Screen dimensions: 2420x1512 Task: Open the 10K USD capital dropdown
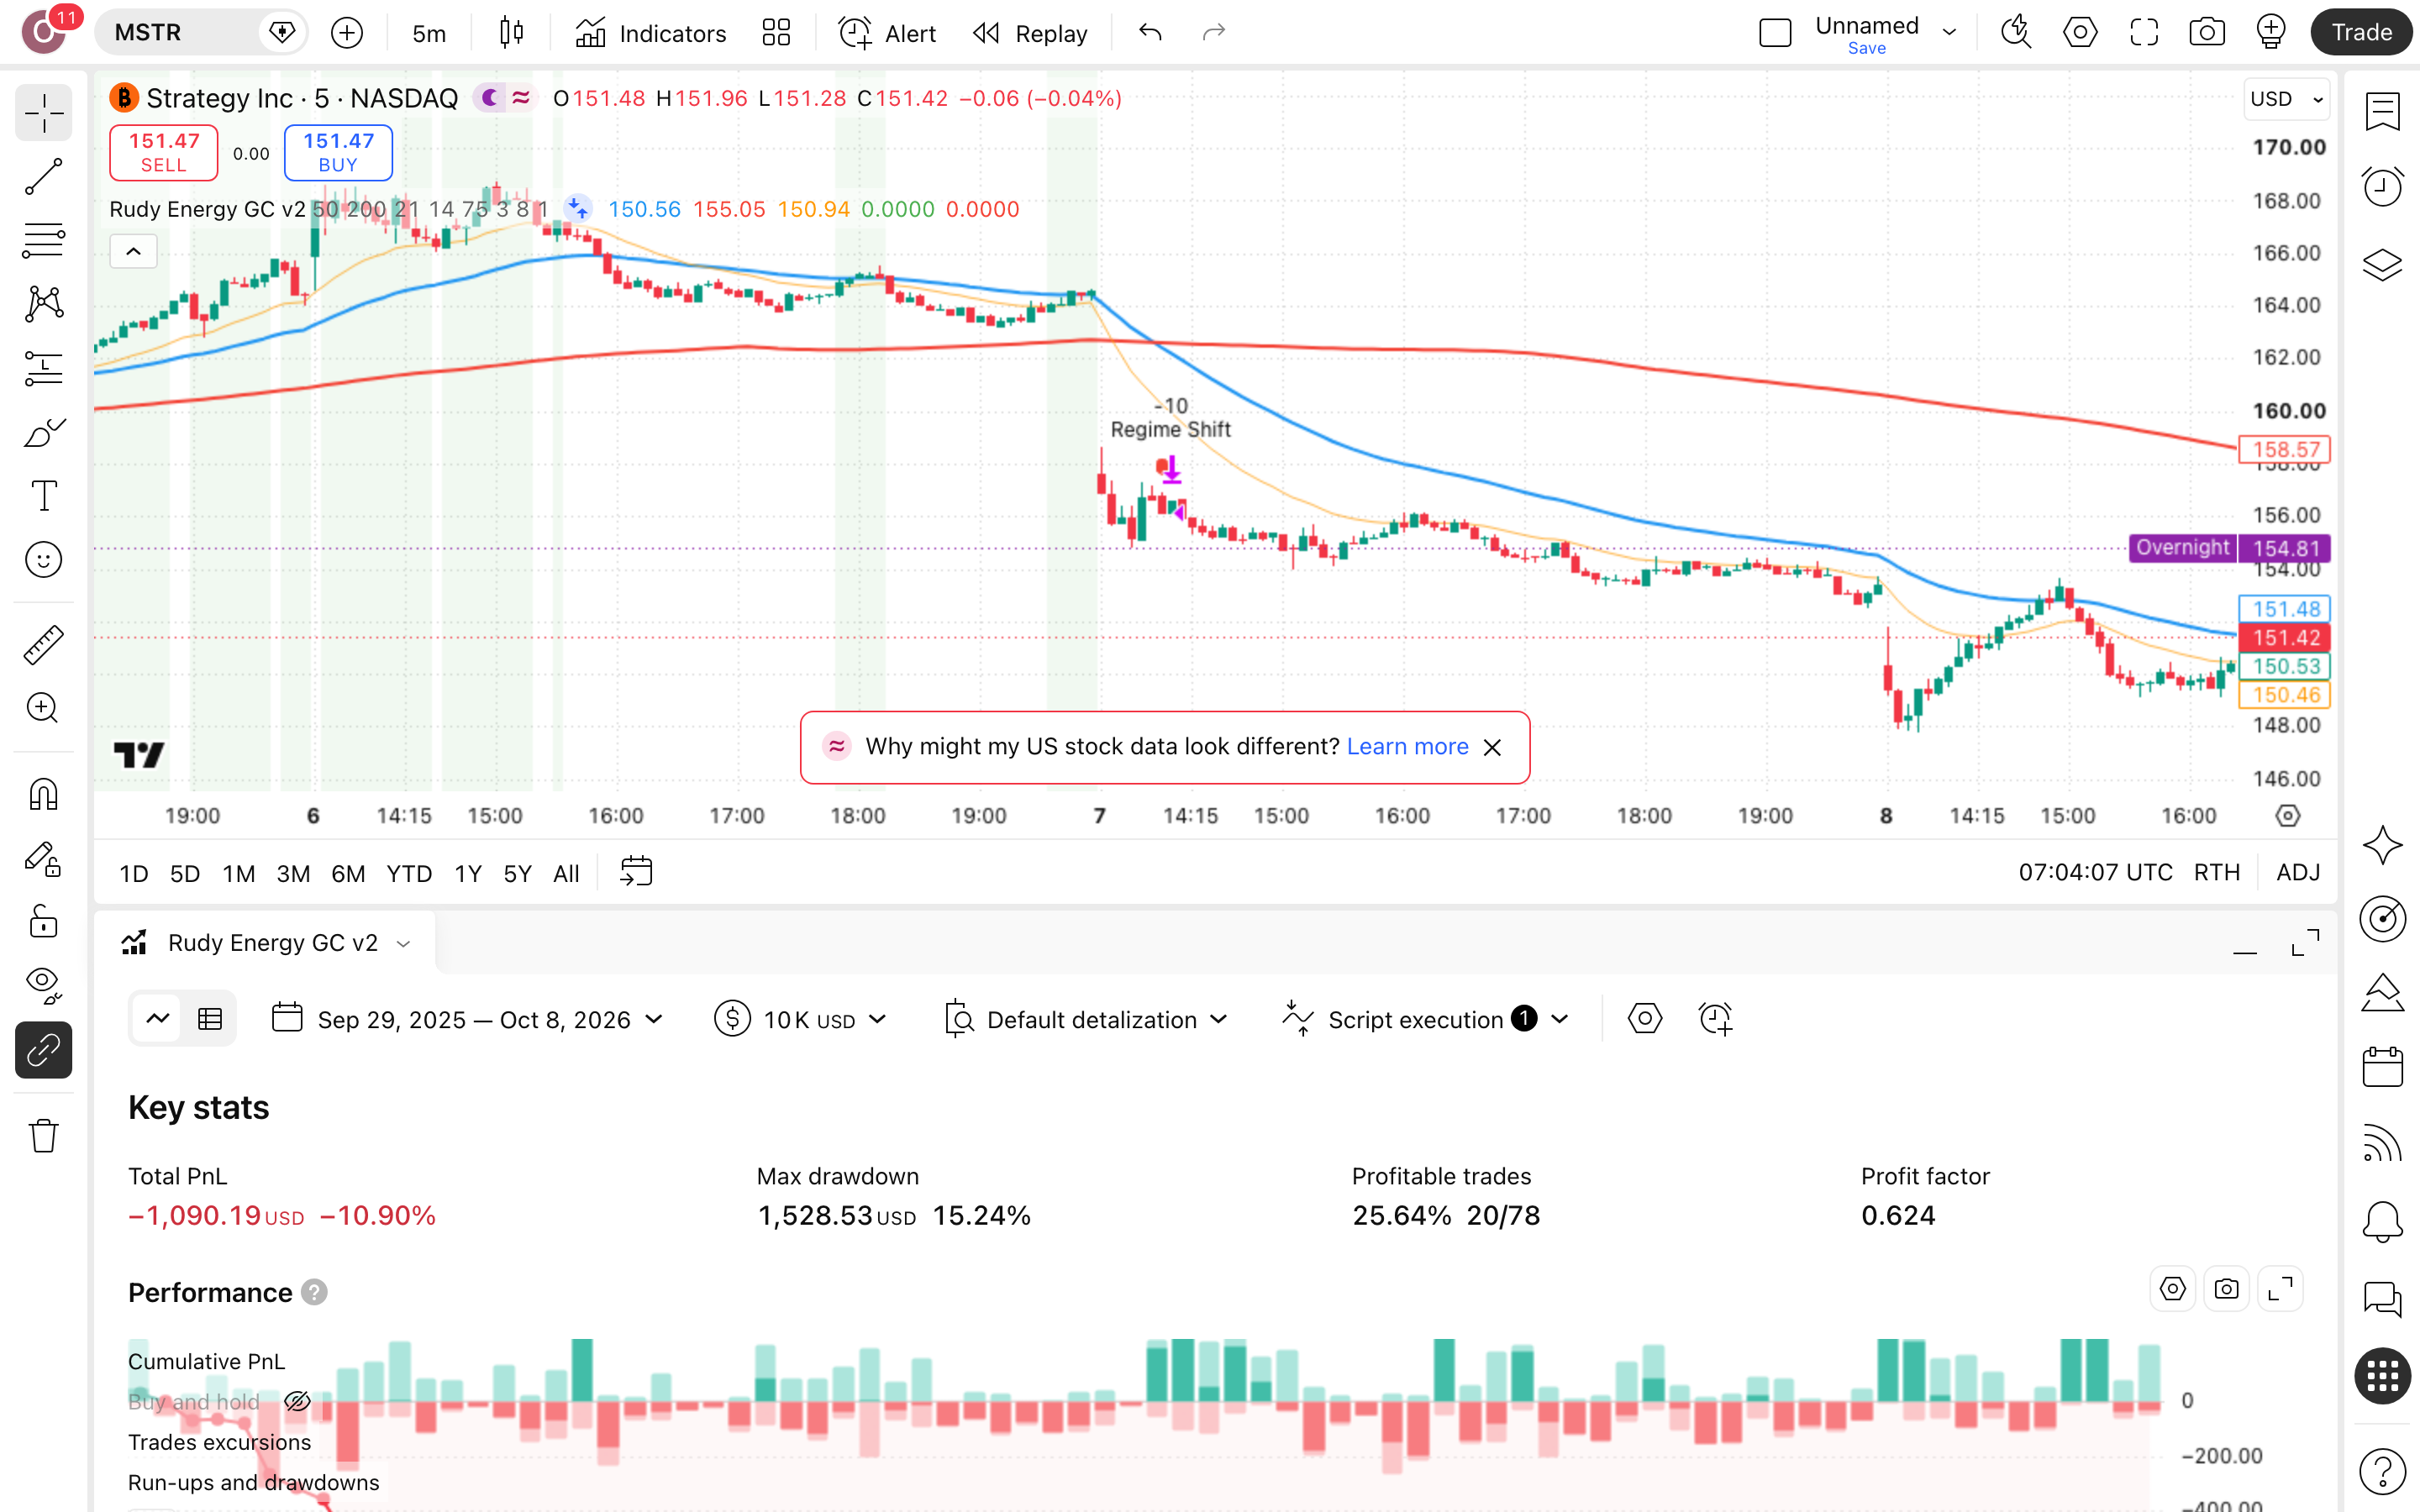point(801,1019)
